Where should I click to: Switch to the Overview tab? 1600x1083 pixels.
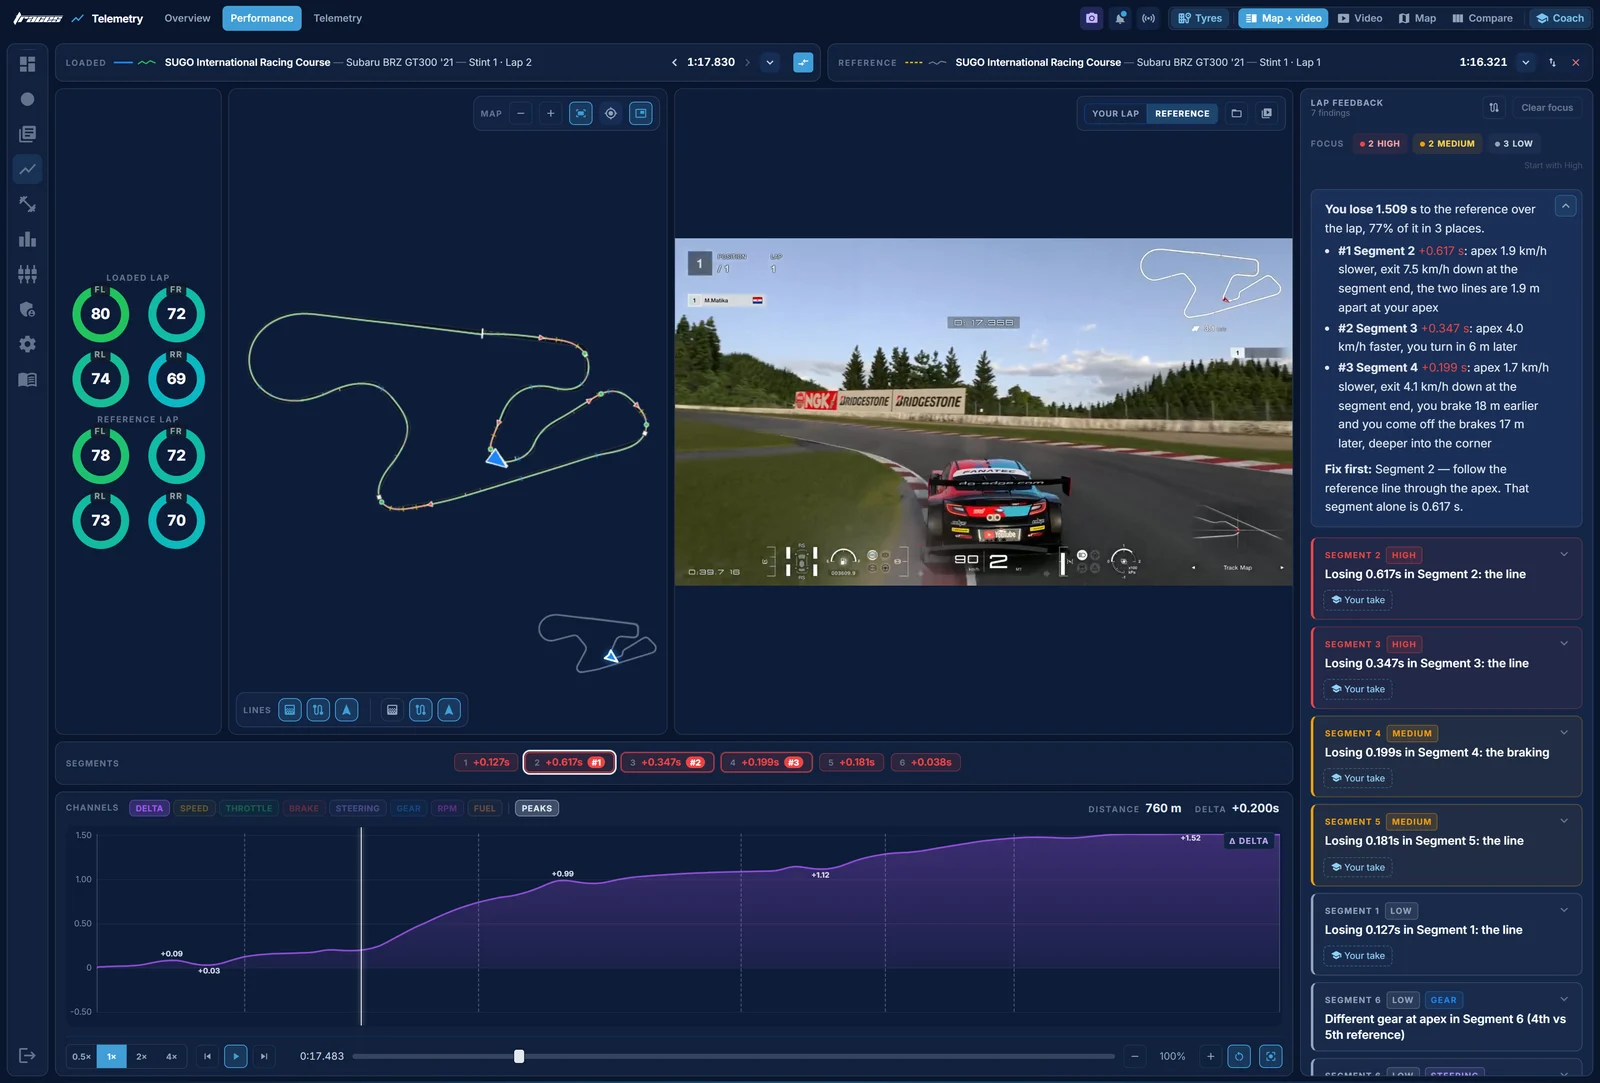pos(187,18)
